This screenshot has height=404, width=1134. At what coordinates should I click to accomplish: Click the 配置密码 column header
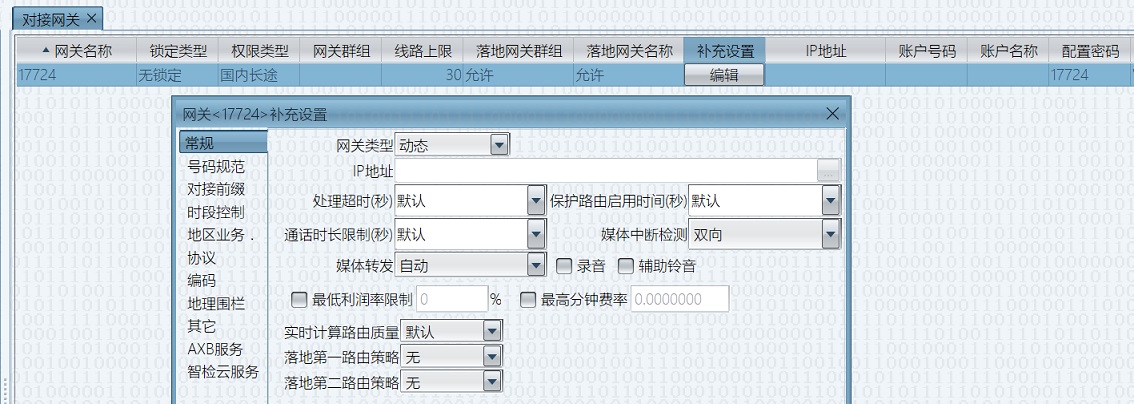click(x=1090, y=51)
